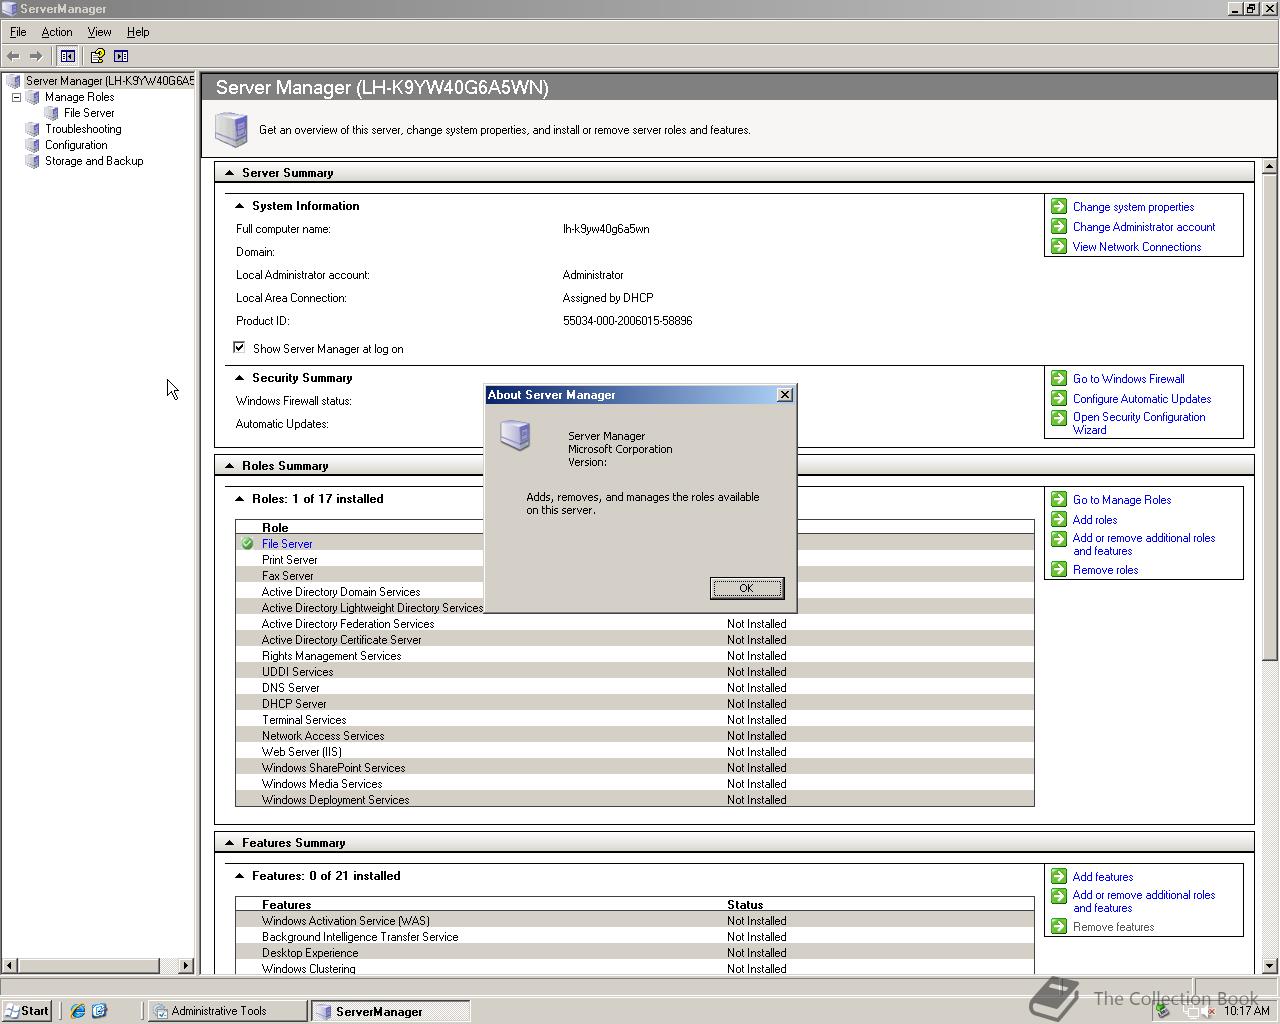Viewport: 1280px width, 1024px height.
Task: Open the View menu
Action: pos(99,32)
